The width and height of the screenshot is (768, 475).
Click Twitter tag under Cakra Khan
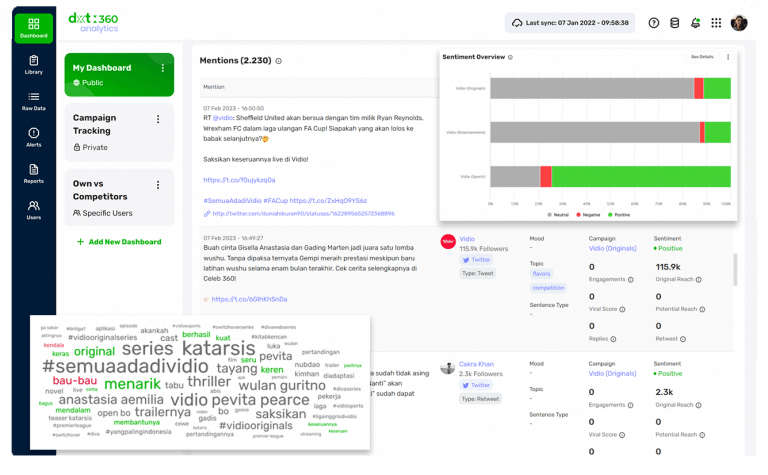point(476,385)
